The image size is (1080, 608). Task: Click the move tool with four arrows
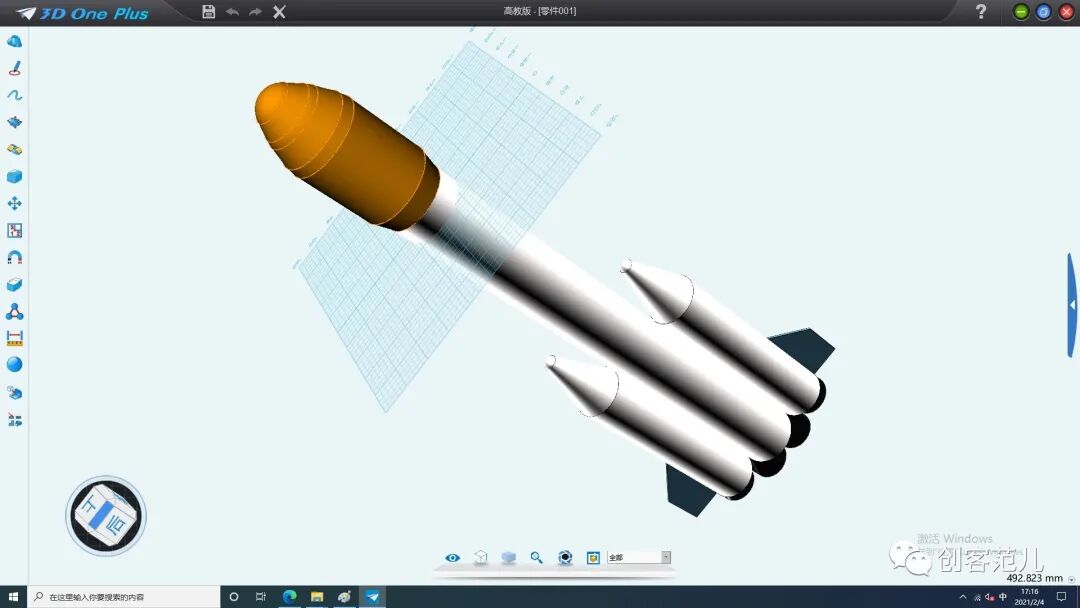pos(14,203)
